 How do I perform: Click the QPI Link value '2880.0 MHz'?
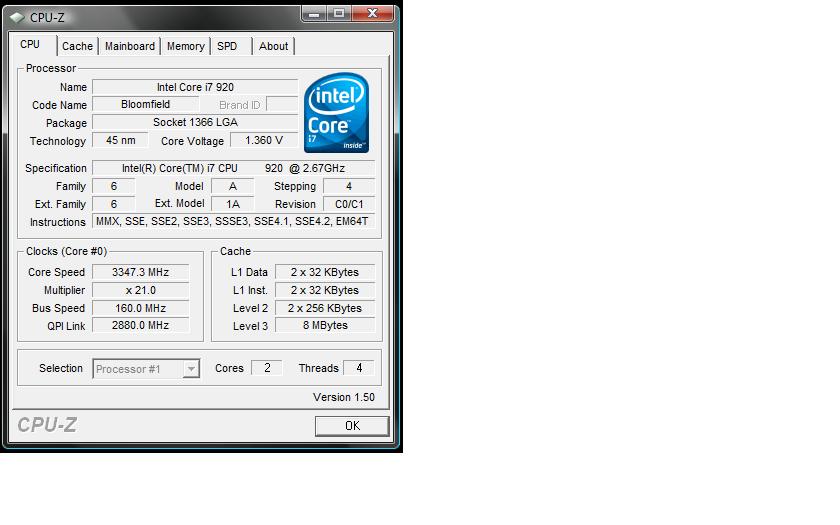click(140, 325)
